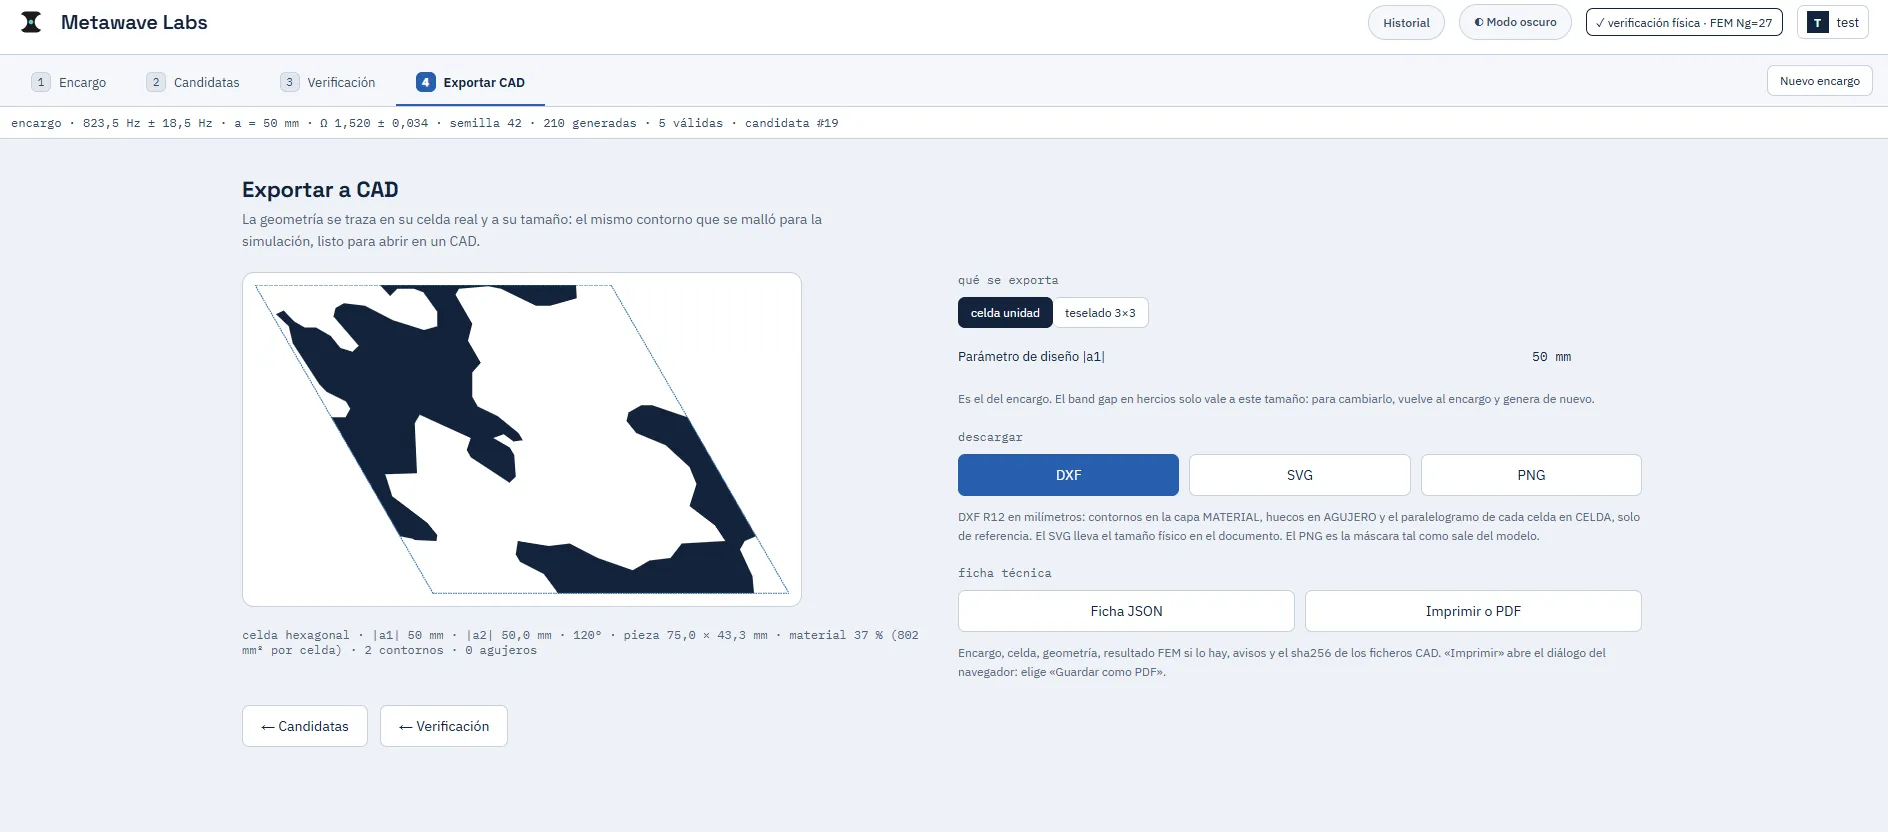Click the 50 mm design parameter value

(1551, 357)
